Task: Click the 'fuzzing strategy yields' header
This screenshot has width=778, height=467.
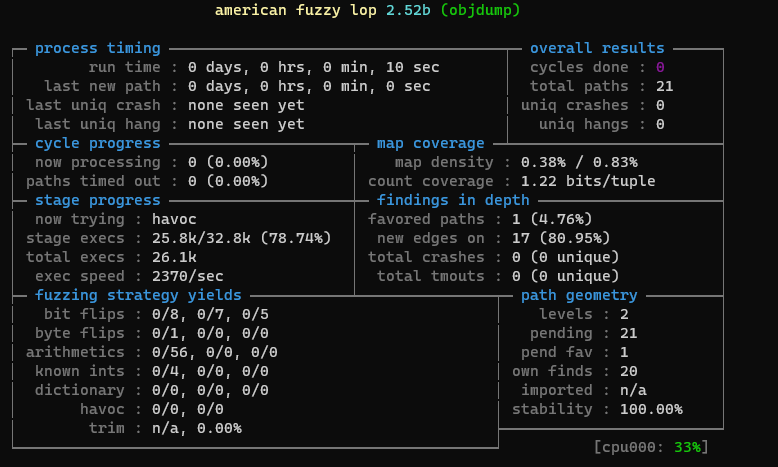Action: click(x=138, y=295)
